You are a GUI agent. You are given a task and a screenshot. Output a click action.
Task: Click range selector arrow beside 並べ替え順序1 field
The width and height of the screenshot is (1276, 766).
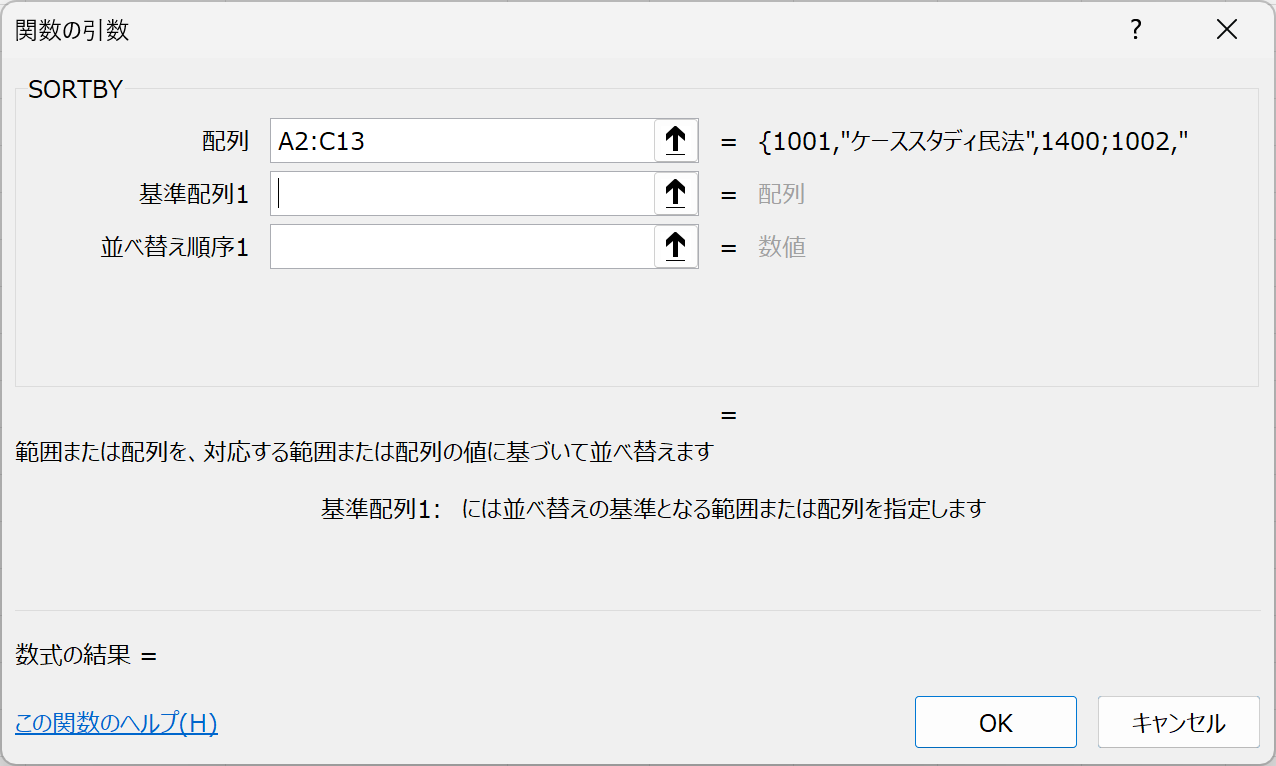click(676, 246)
